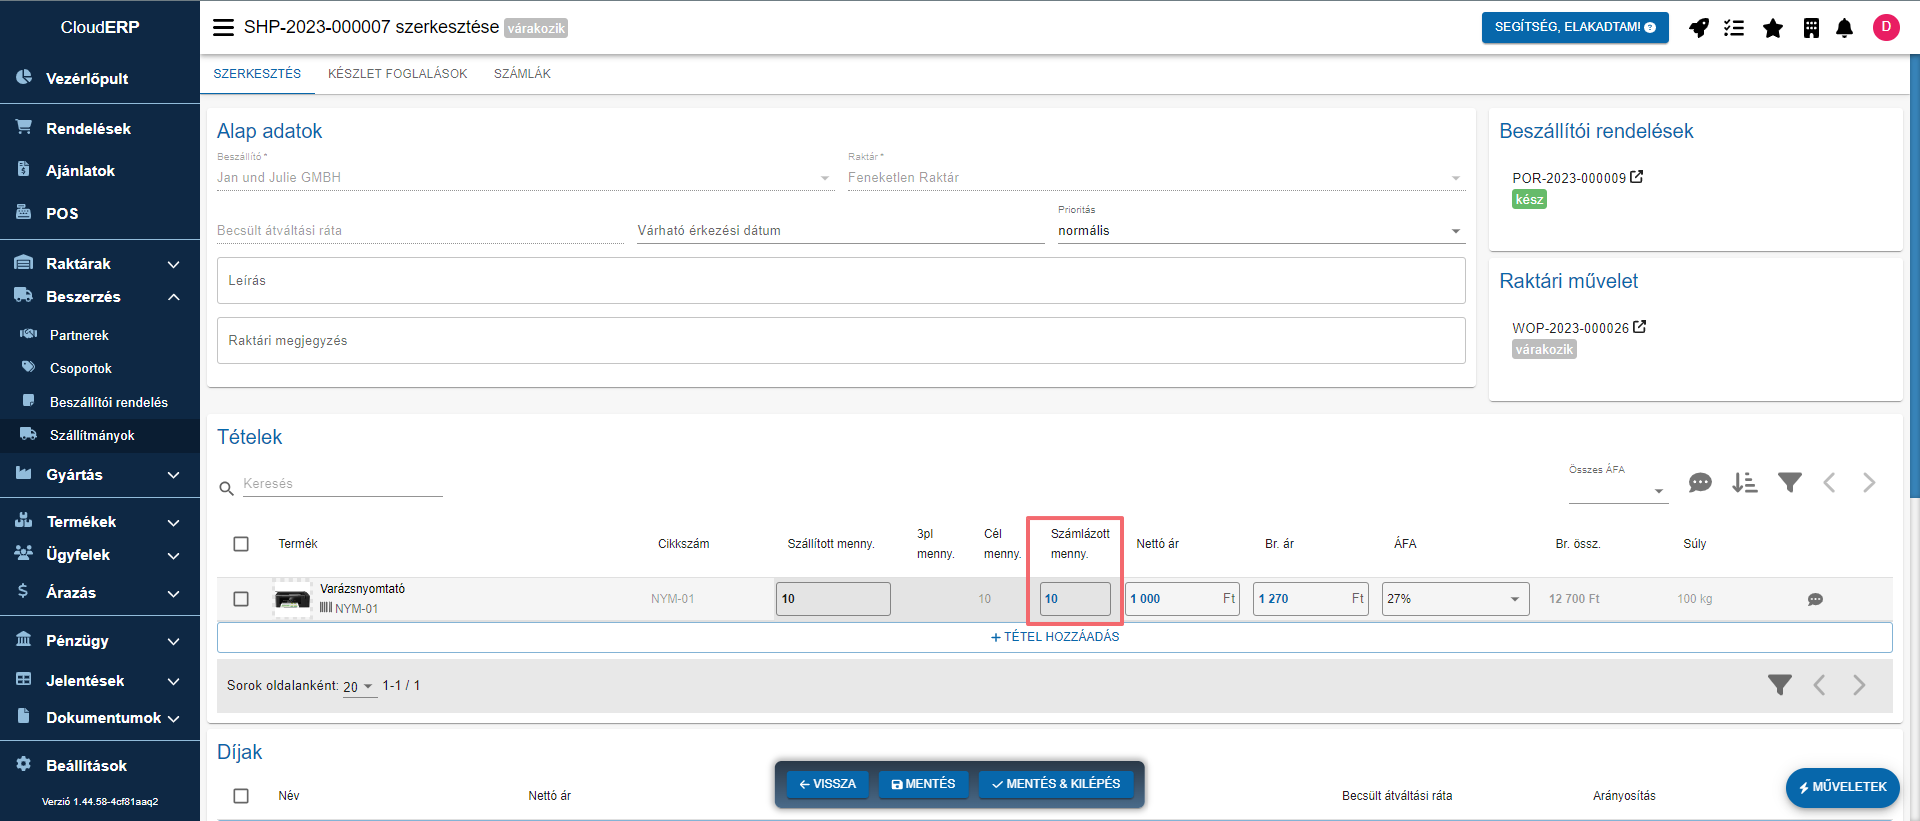Screen dimensions: 1920x821
Task: Open the hamburger menu icon
Action: coord(223,27)
